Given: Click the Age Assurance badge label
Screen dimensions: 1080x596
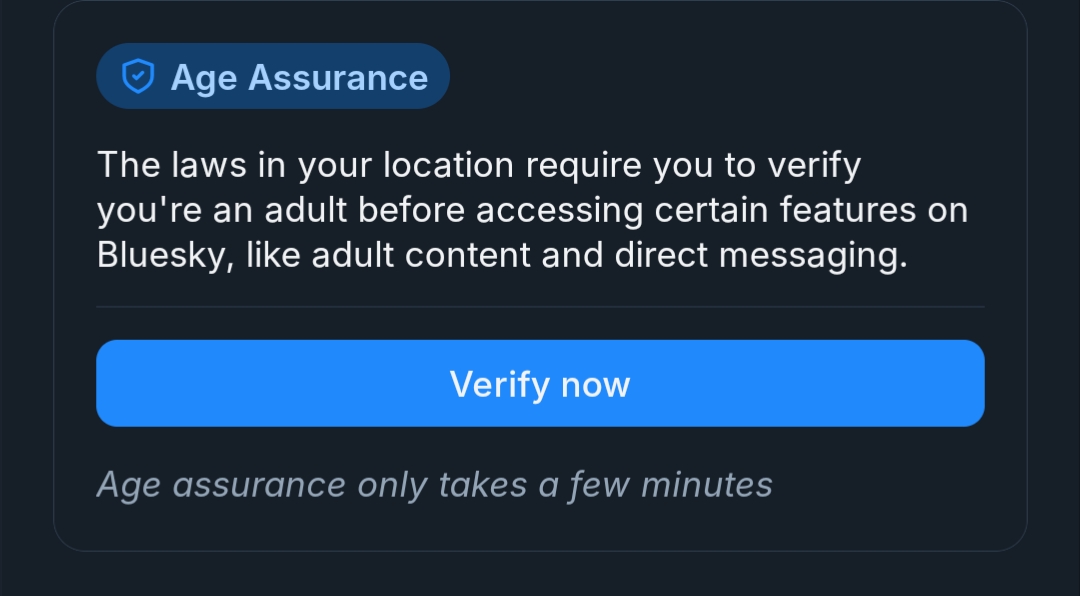Looking at the screenshot, I should (298, 77).
